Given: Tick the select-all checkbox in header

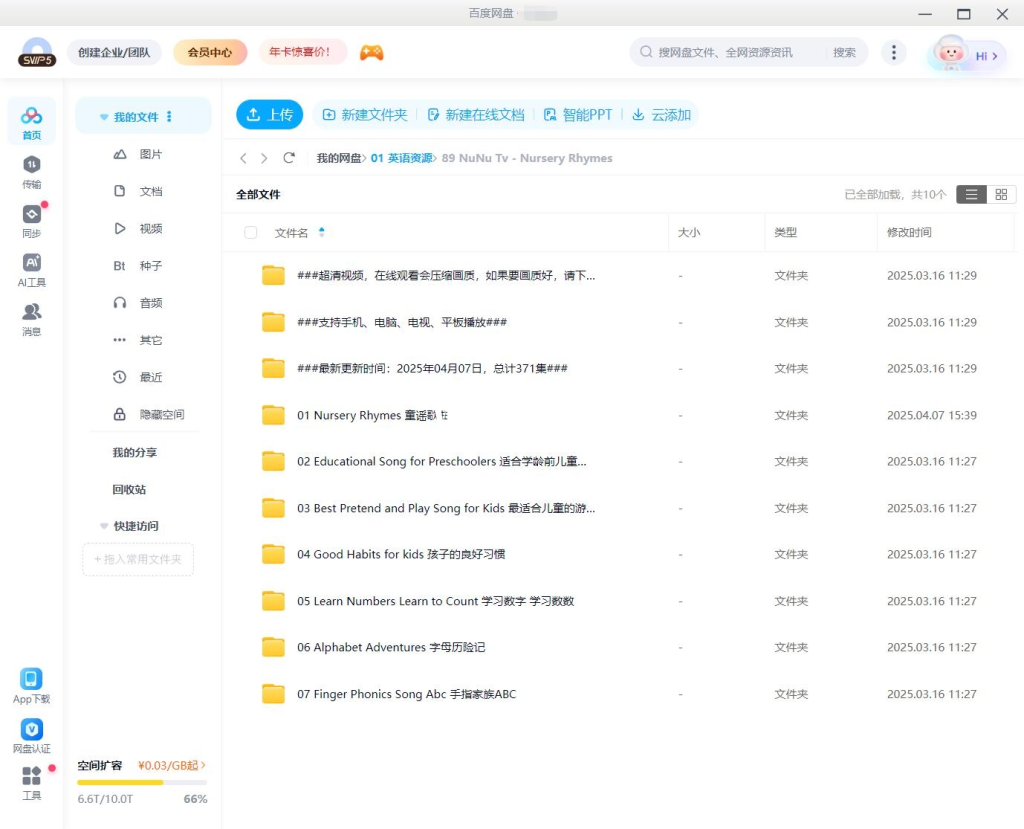Looking at the screenshot, I should pos(251,233).
